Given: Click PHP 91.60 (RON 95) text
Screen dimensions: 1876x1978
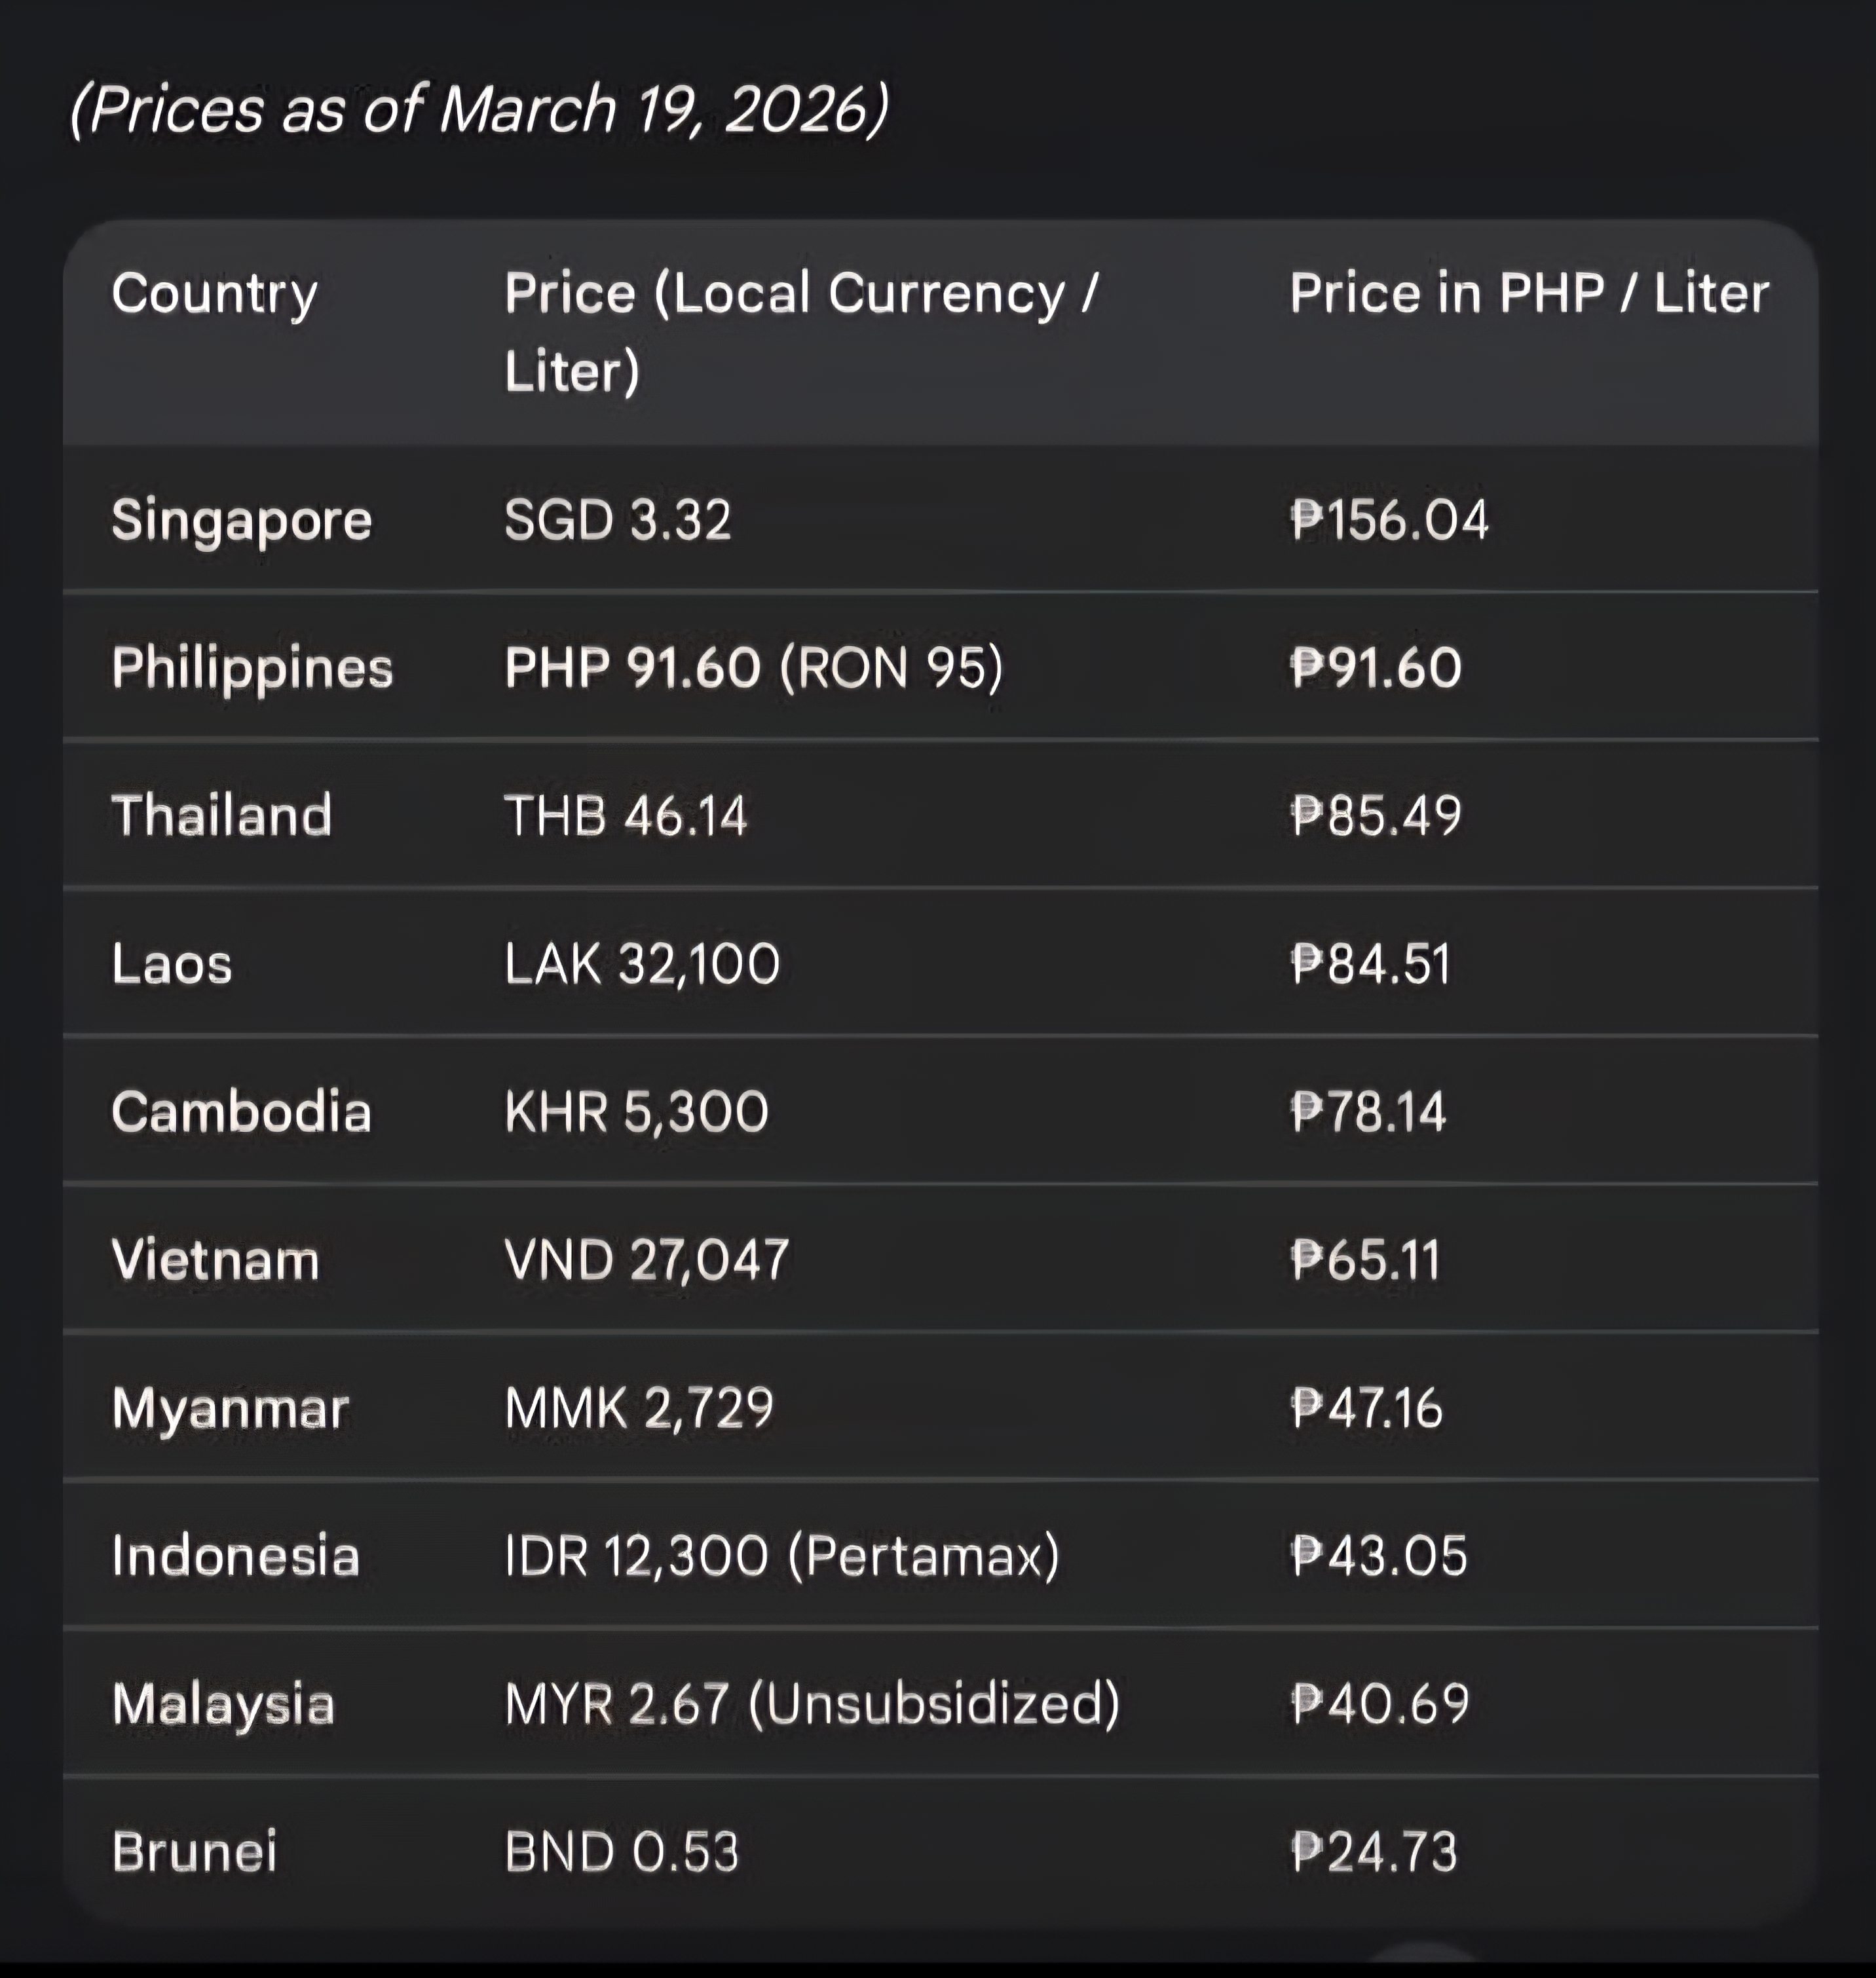Looking at the screenshot, I should click(753, 668).
